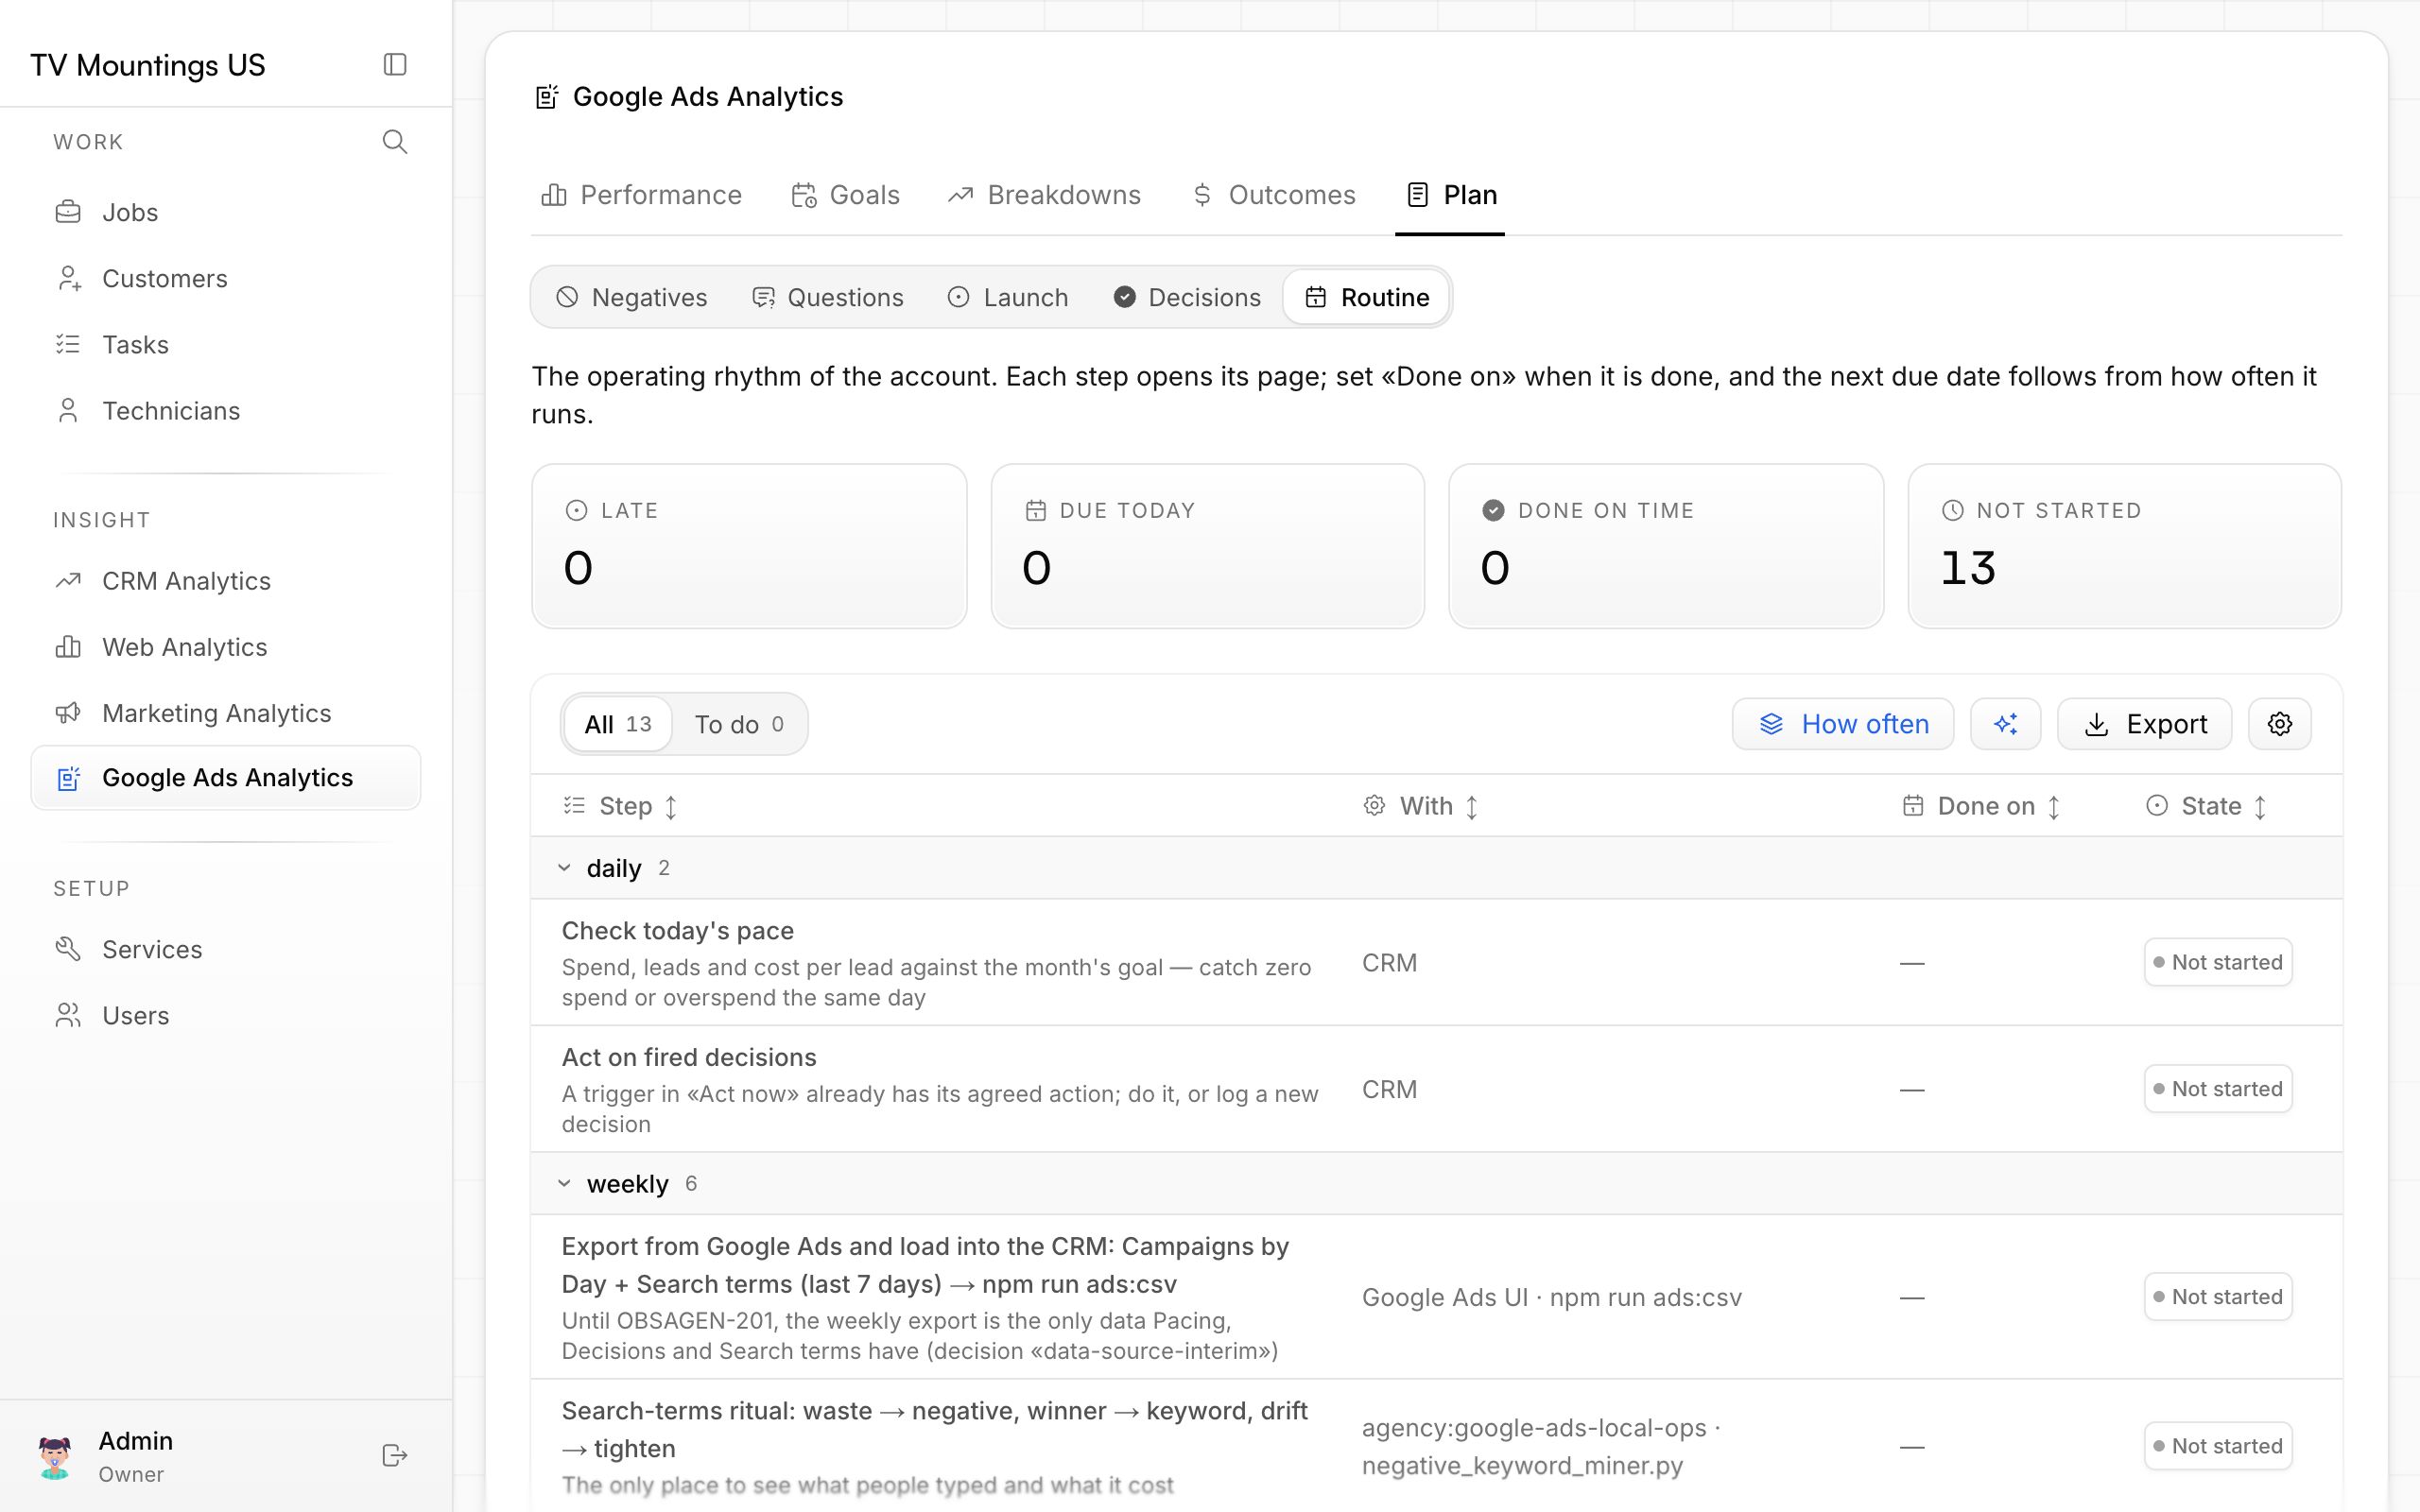Open Services under Setup
2420x1512 pixels.
[226, 949]
